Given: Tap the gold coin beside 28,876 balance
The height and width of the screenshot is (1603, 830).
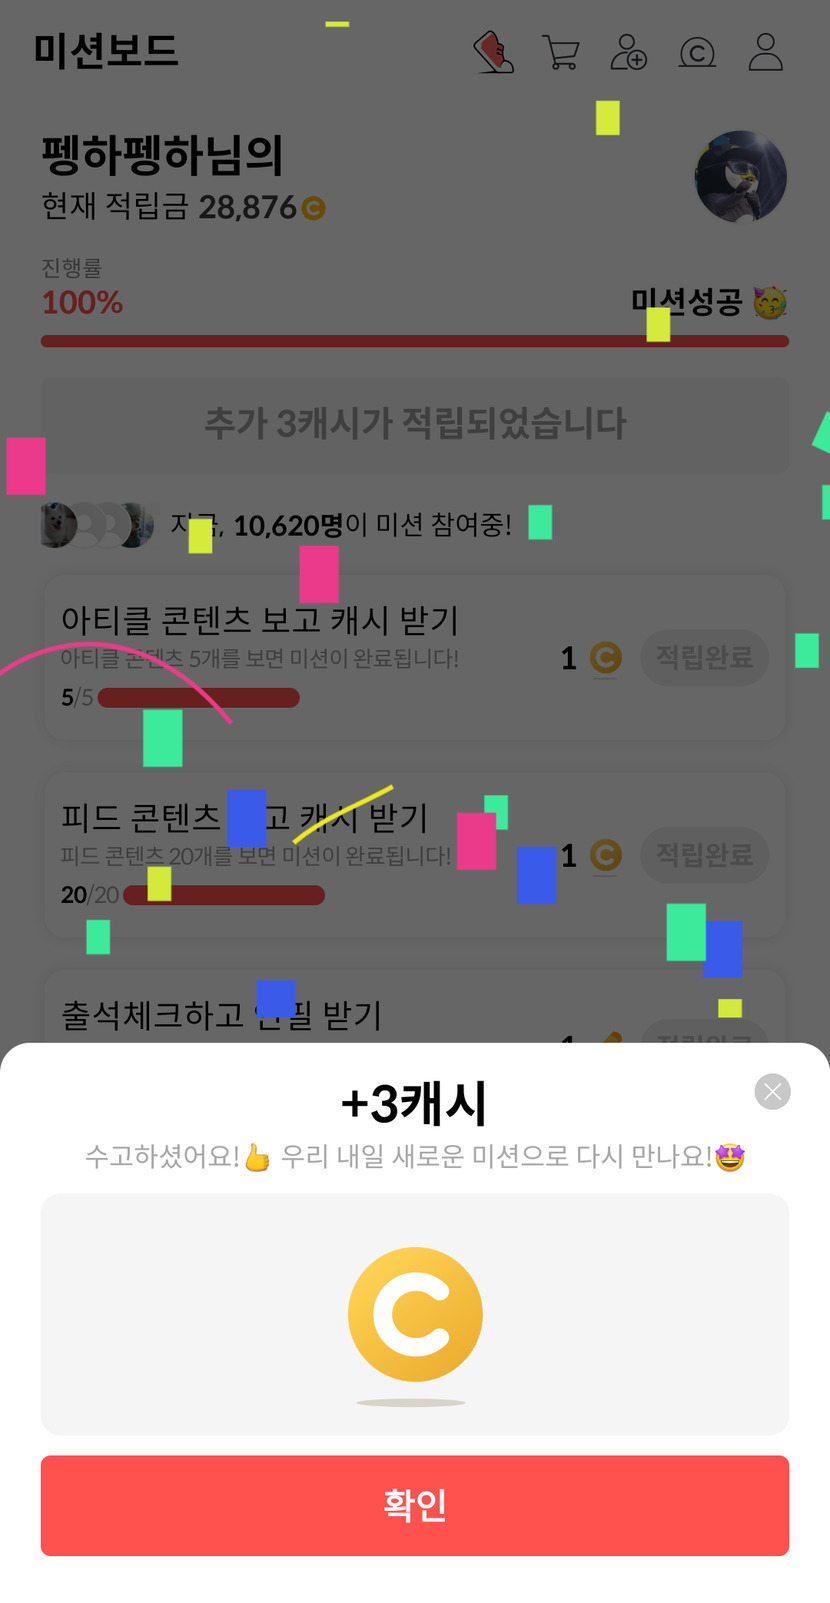Looking at the screenshot, I should point(313,208).
